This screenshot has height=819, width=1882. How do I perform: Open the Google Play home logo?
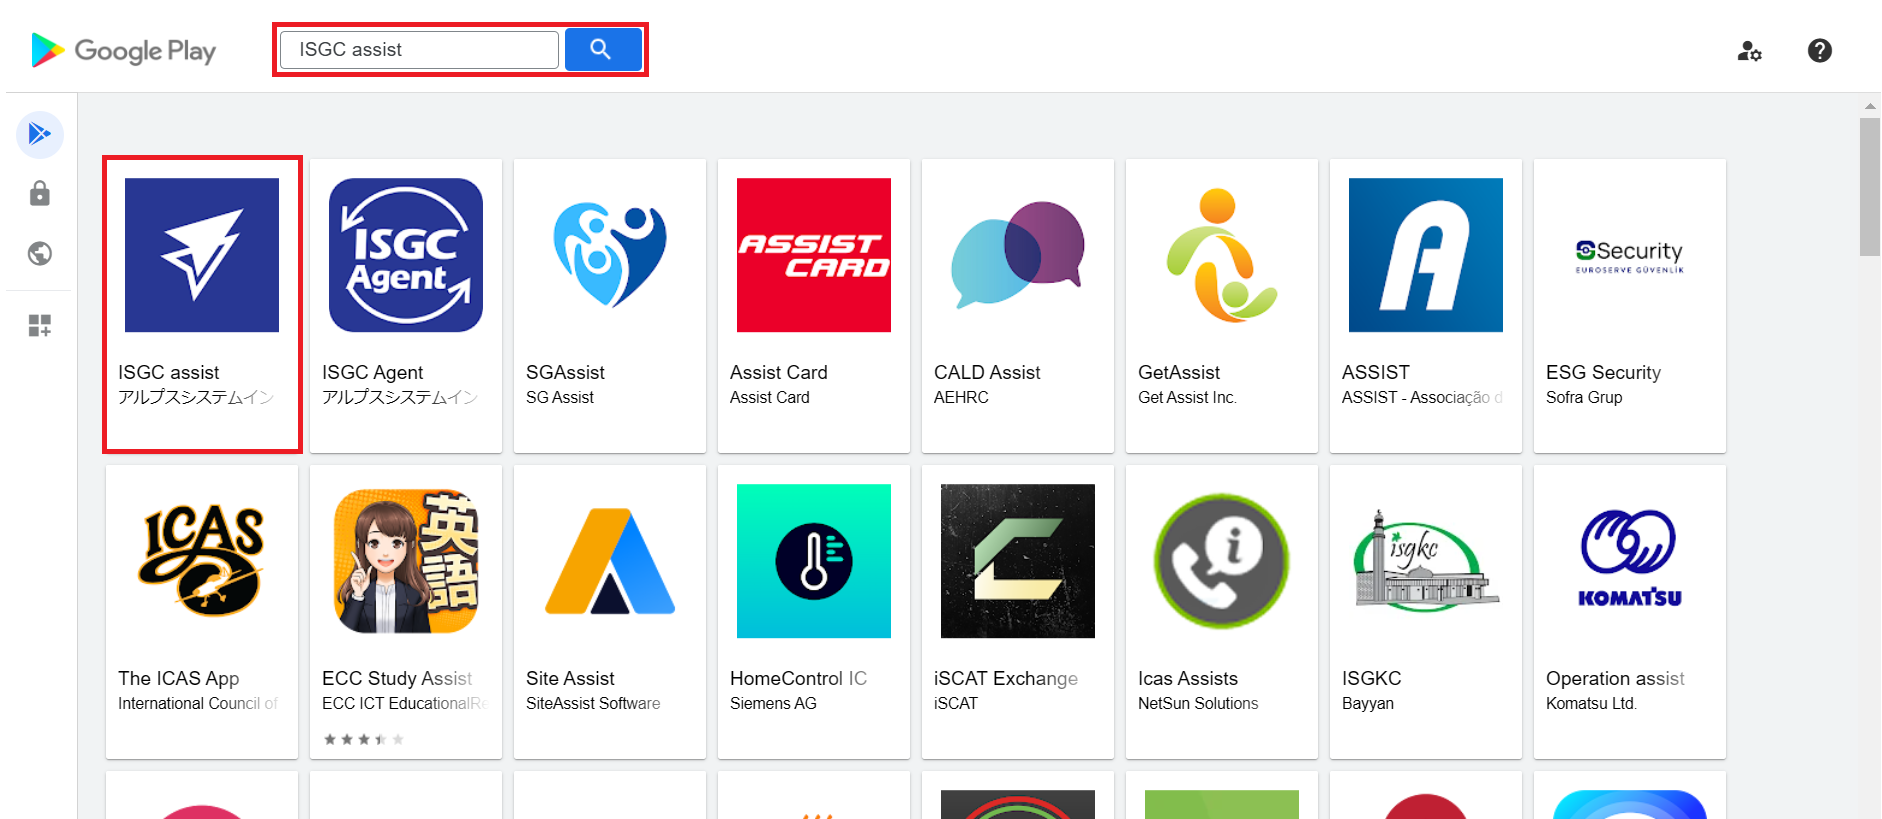(x=124, y=50)
